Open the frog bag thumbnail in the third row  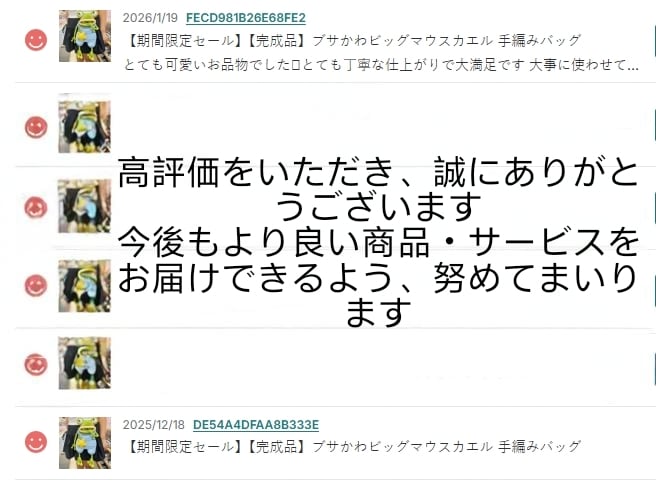point(85,206)
